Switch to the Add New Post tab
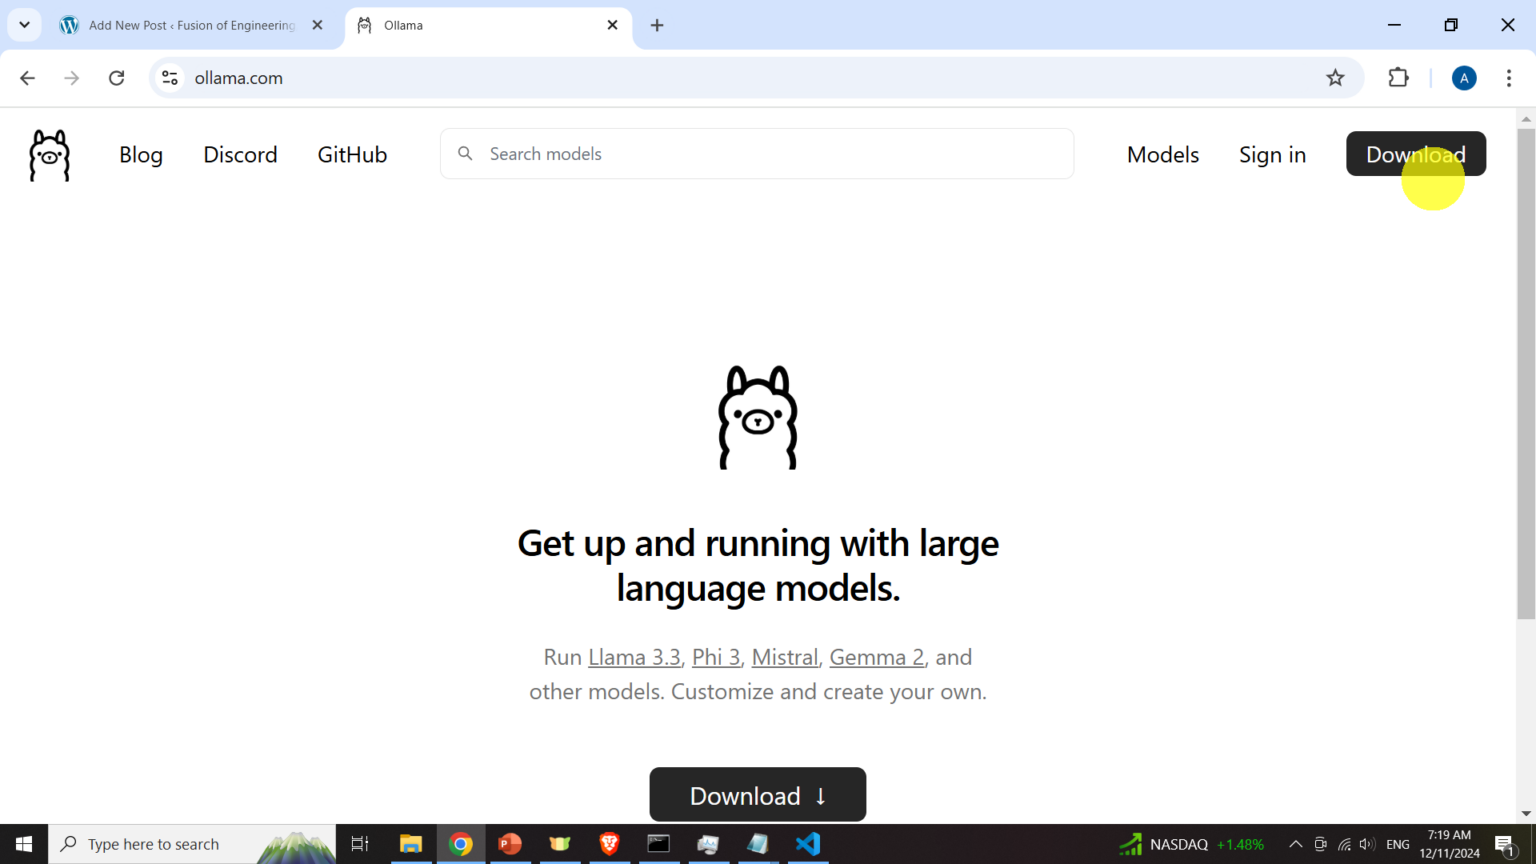1536x864 pixels. click(x=192, y=25)
